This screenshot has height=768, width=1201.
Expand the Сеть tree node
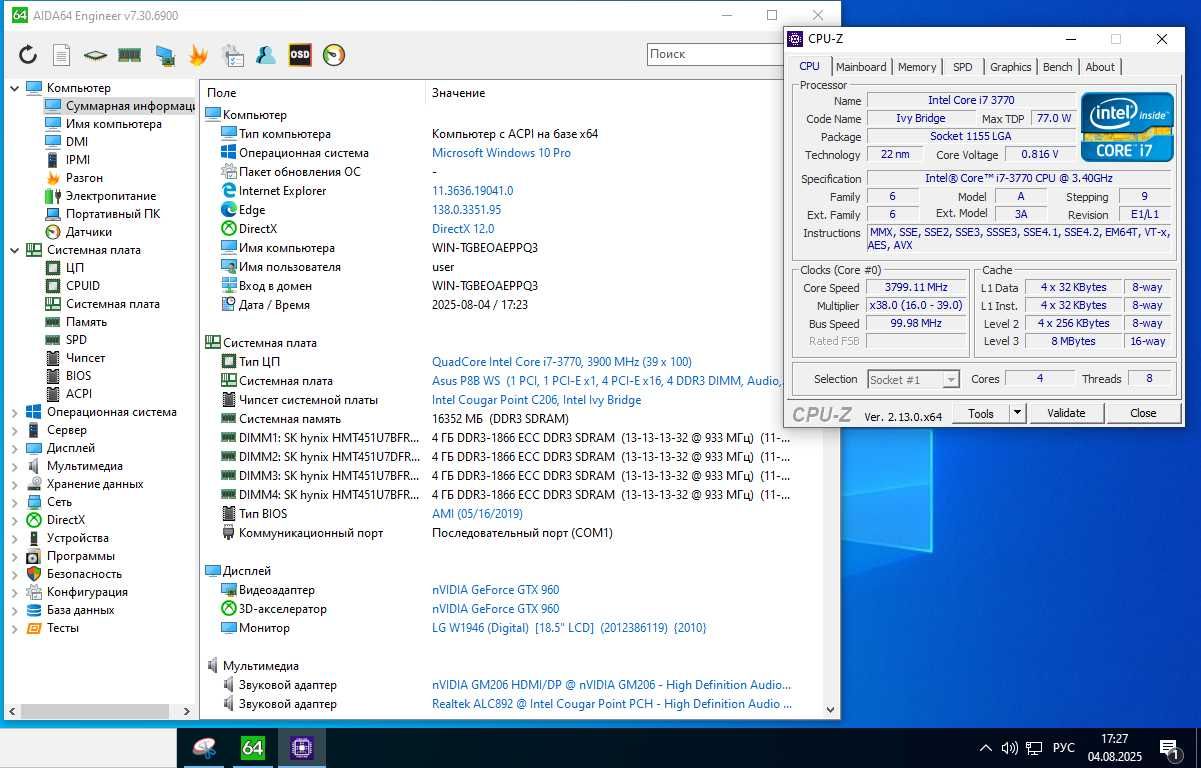point(15,502)
